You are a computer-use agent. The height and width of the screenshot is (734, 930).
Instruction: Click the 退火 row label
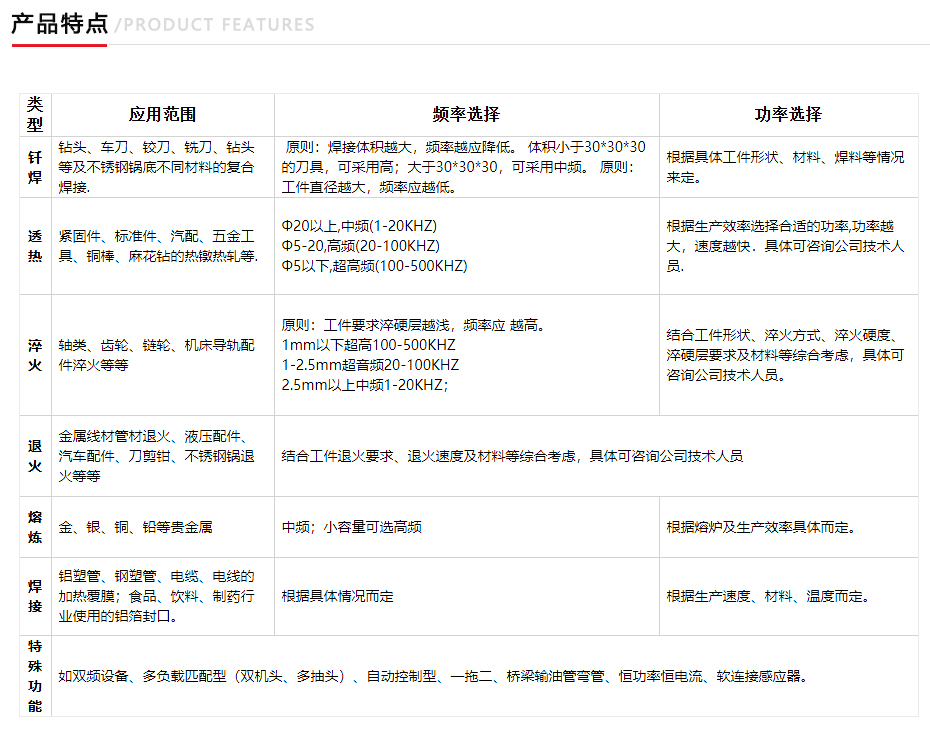tap(35, 456)
